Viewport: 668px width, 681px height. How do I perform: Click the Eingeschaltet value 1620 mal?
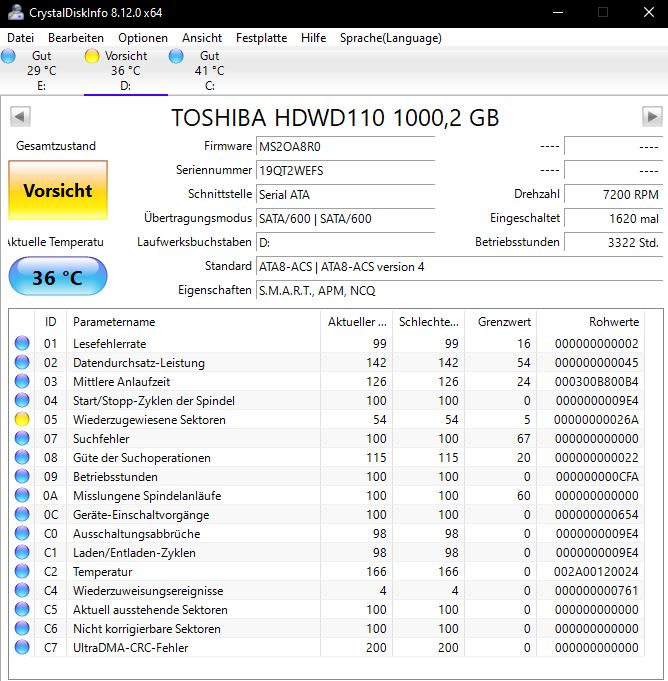point(613,218)
